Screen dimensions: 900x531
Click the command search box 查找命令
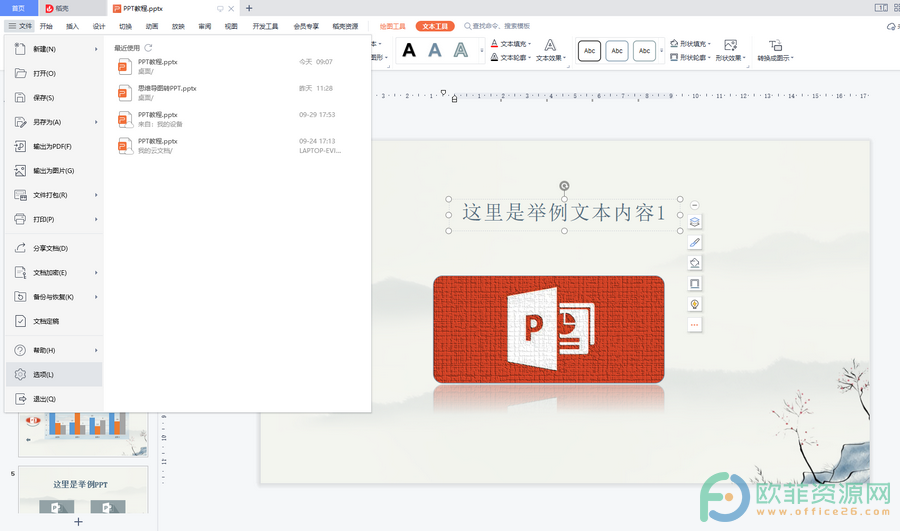pos(498,26)
